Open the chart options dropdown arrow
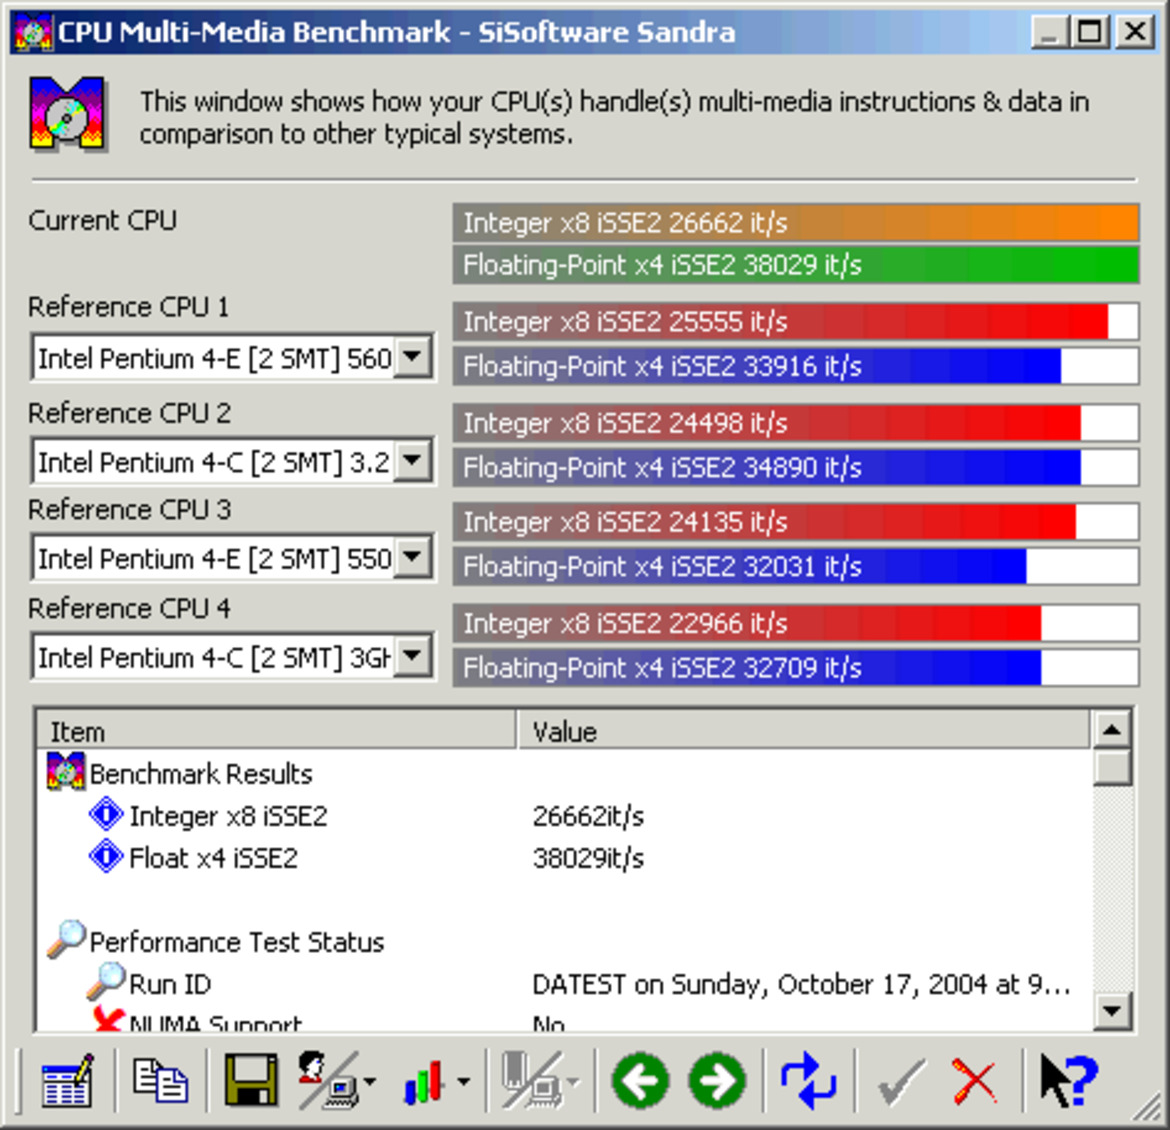1170x1130 pixels. coord(461,1080)
